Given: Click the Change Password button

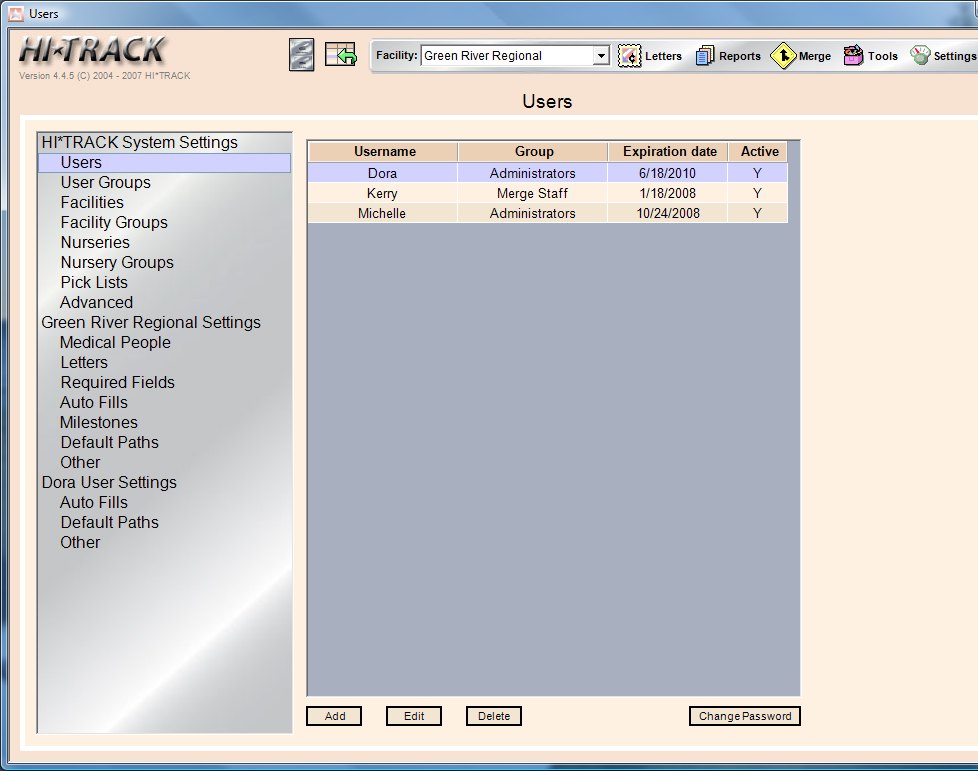Looking at the screenshot, I should 745,716.
